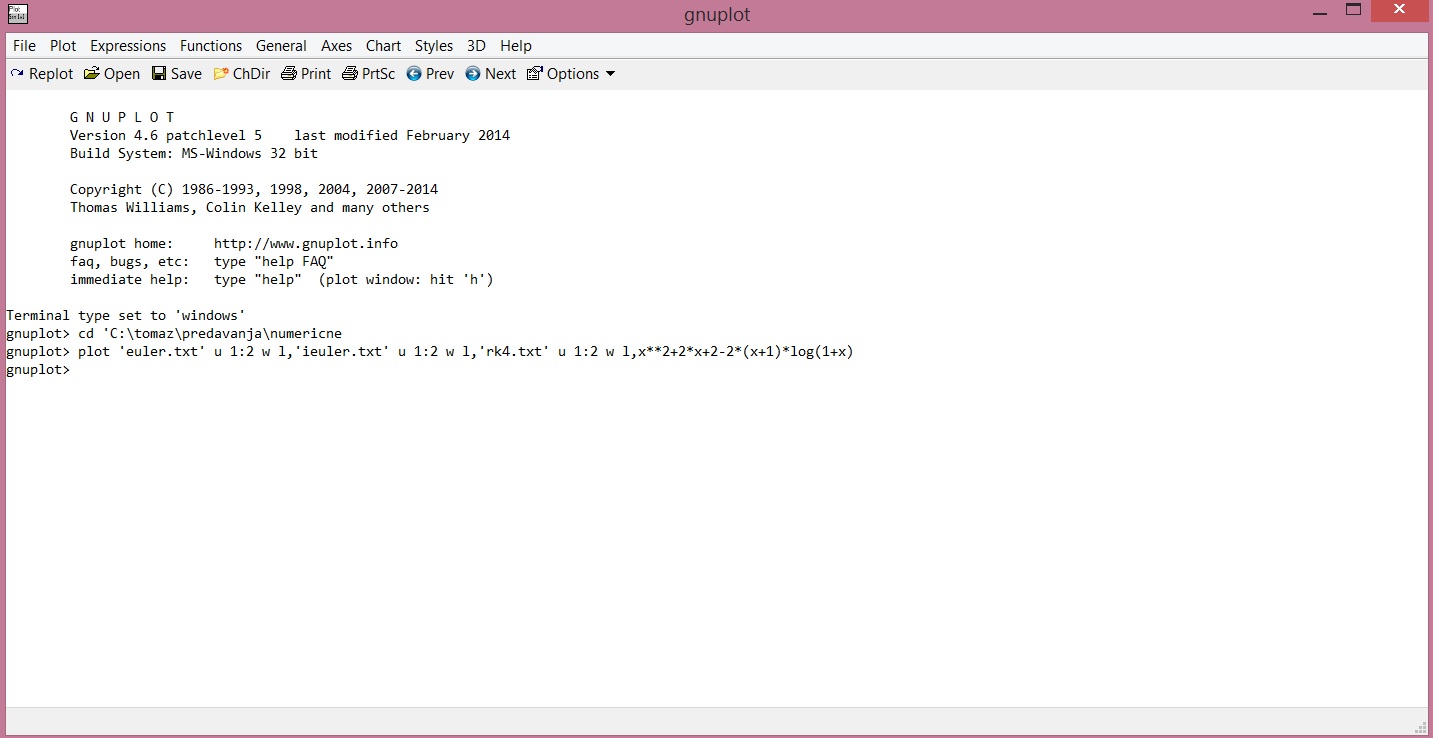The height and width of the screenshot is (738, 1433).
Task: Open the Styles menu
Action: pyautogui.click(x=434, y=46)
